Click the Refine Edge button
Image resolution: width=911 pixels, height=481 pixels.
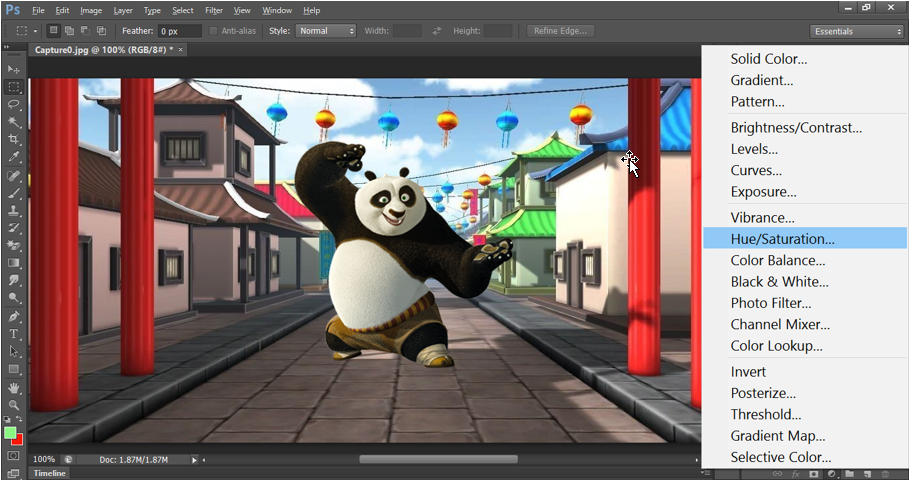[560, 31]
